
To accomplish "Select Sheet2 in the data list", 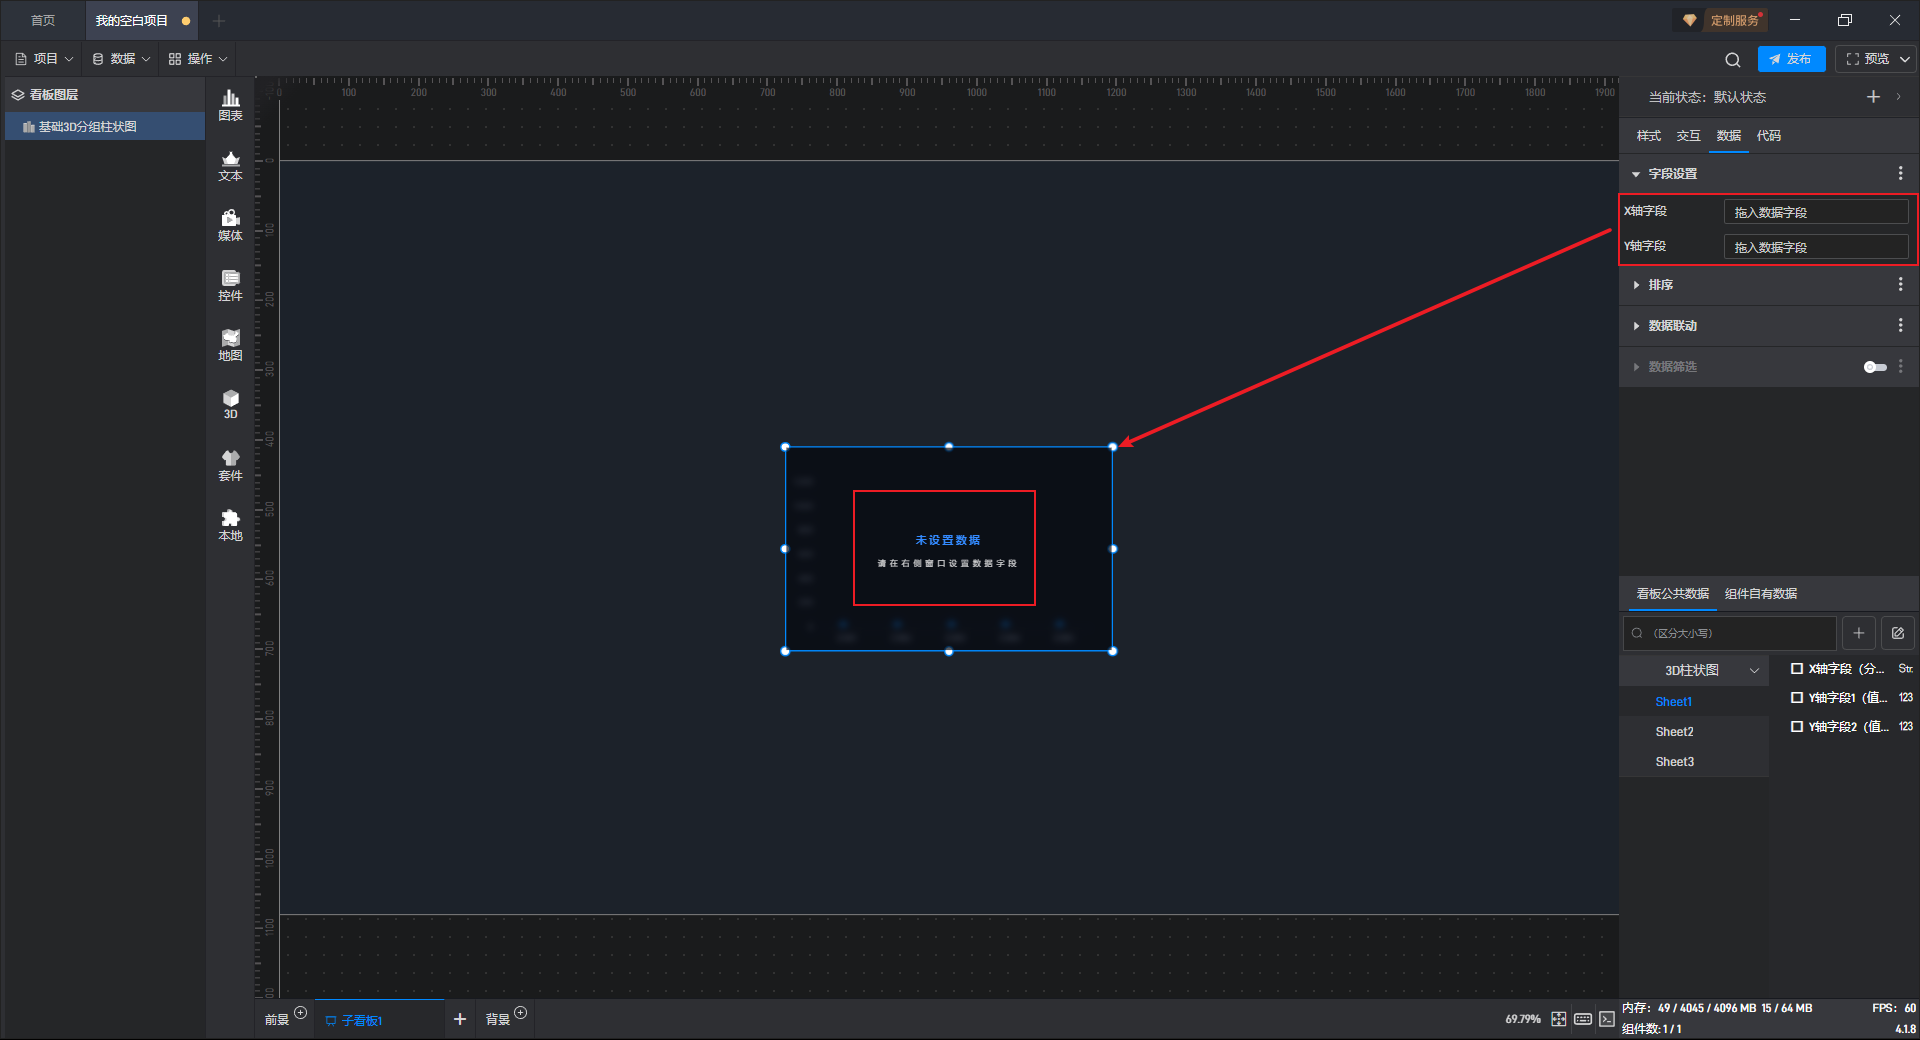I will click(1674, 732).
